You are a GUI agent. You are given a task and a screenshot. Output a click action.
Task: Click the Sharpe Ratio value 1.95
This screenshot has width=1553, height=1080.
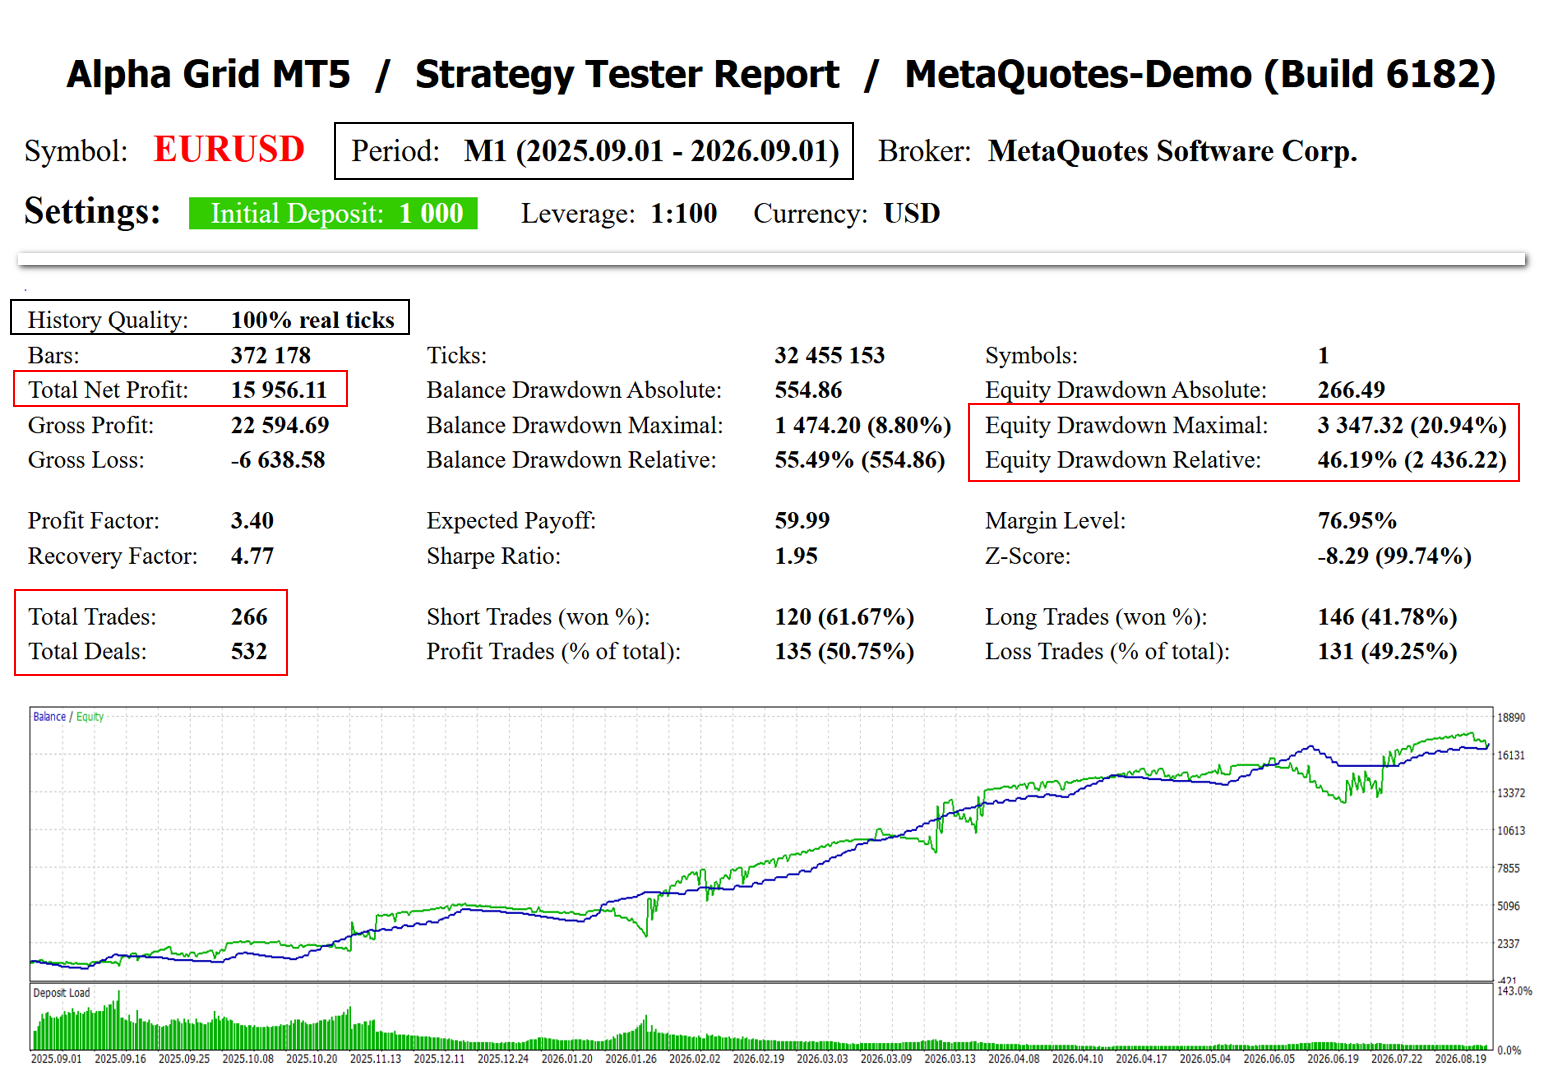(796, 556)
